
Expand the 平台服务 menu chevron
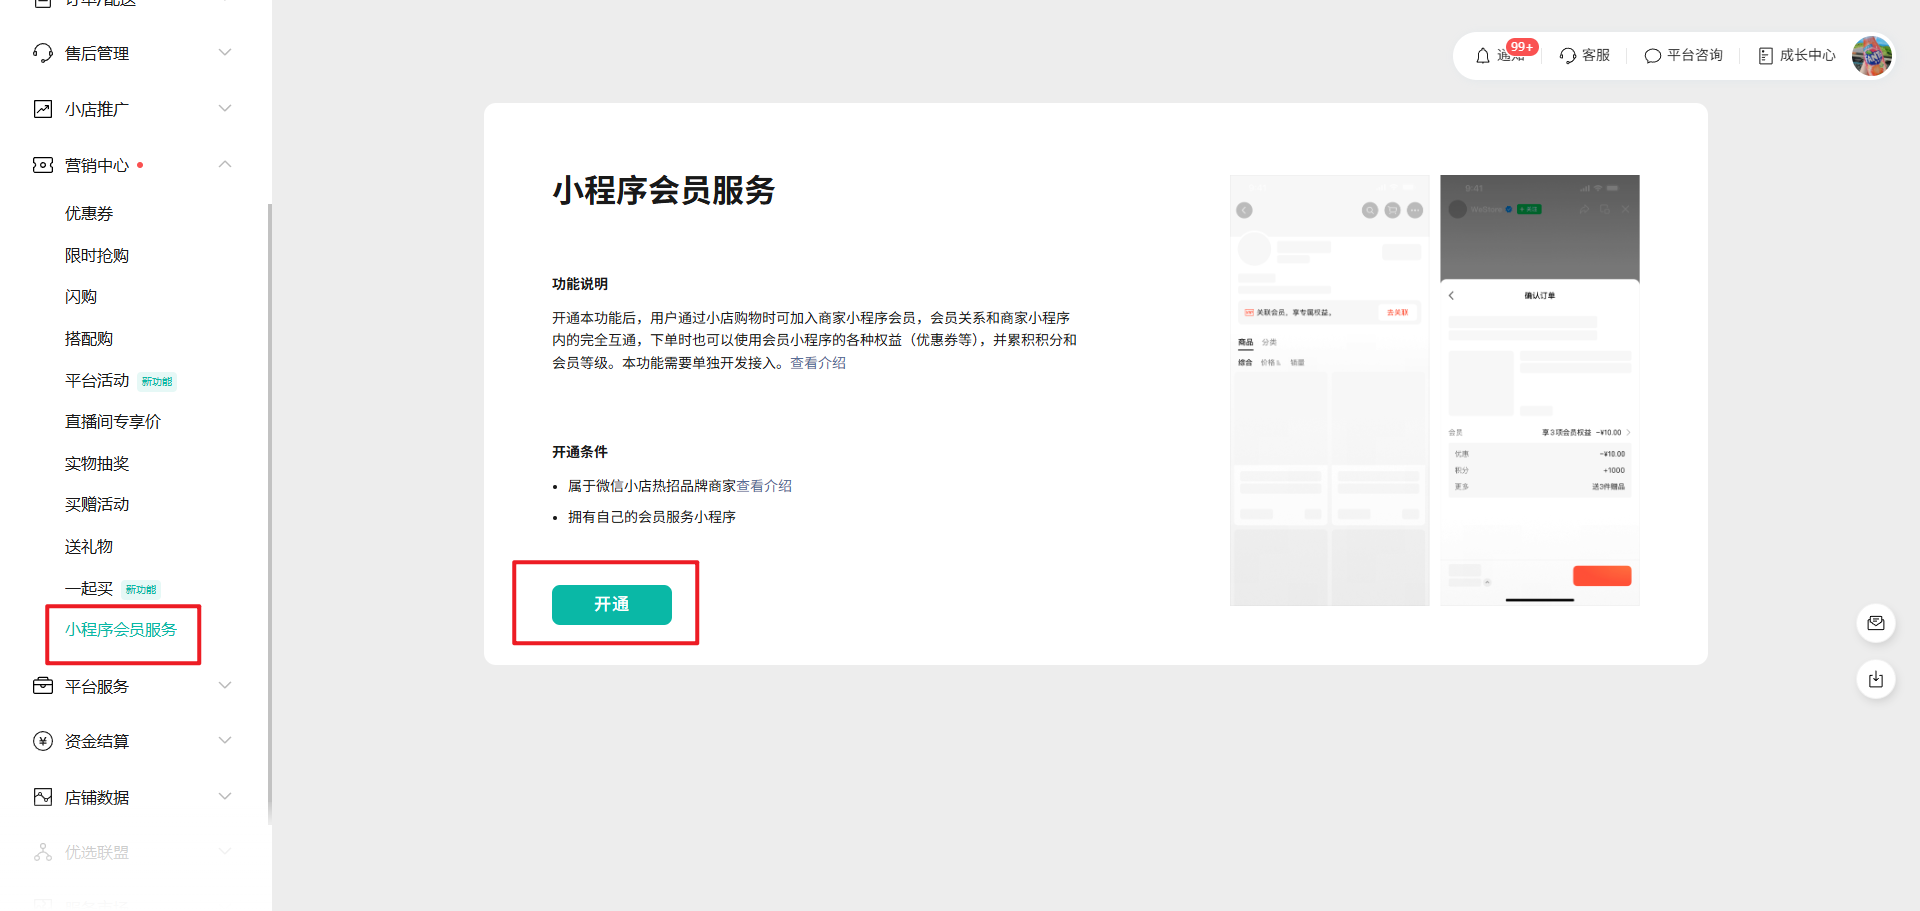point(225,685)
